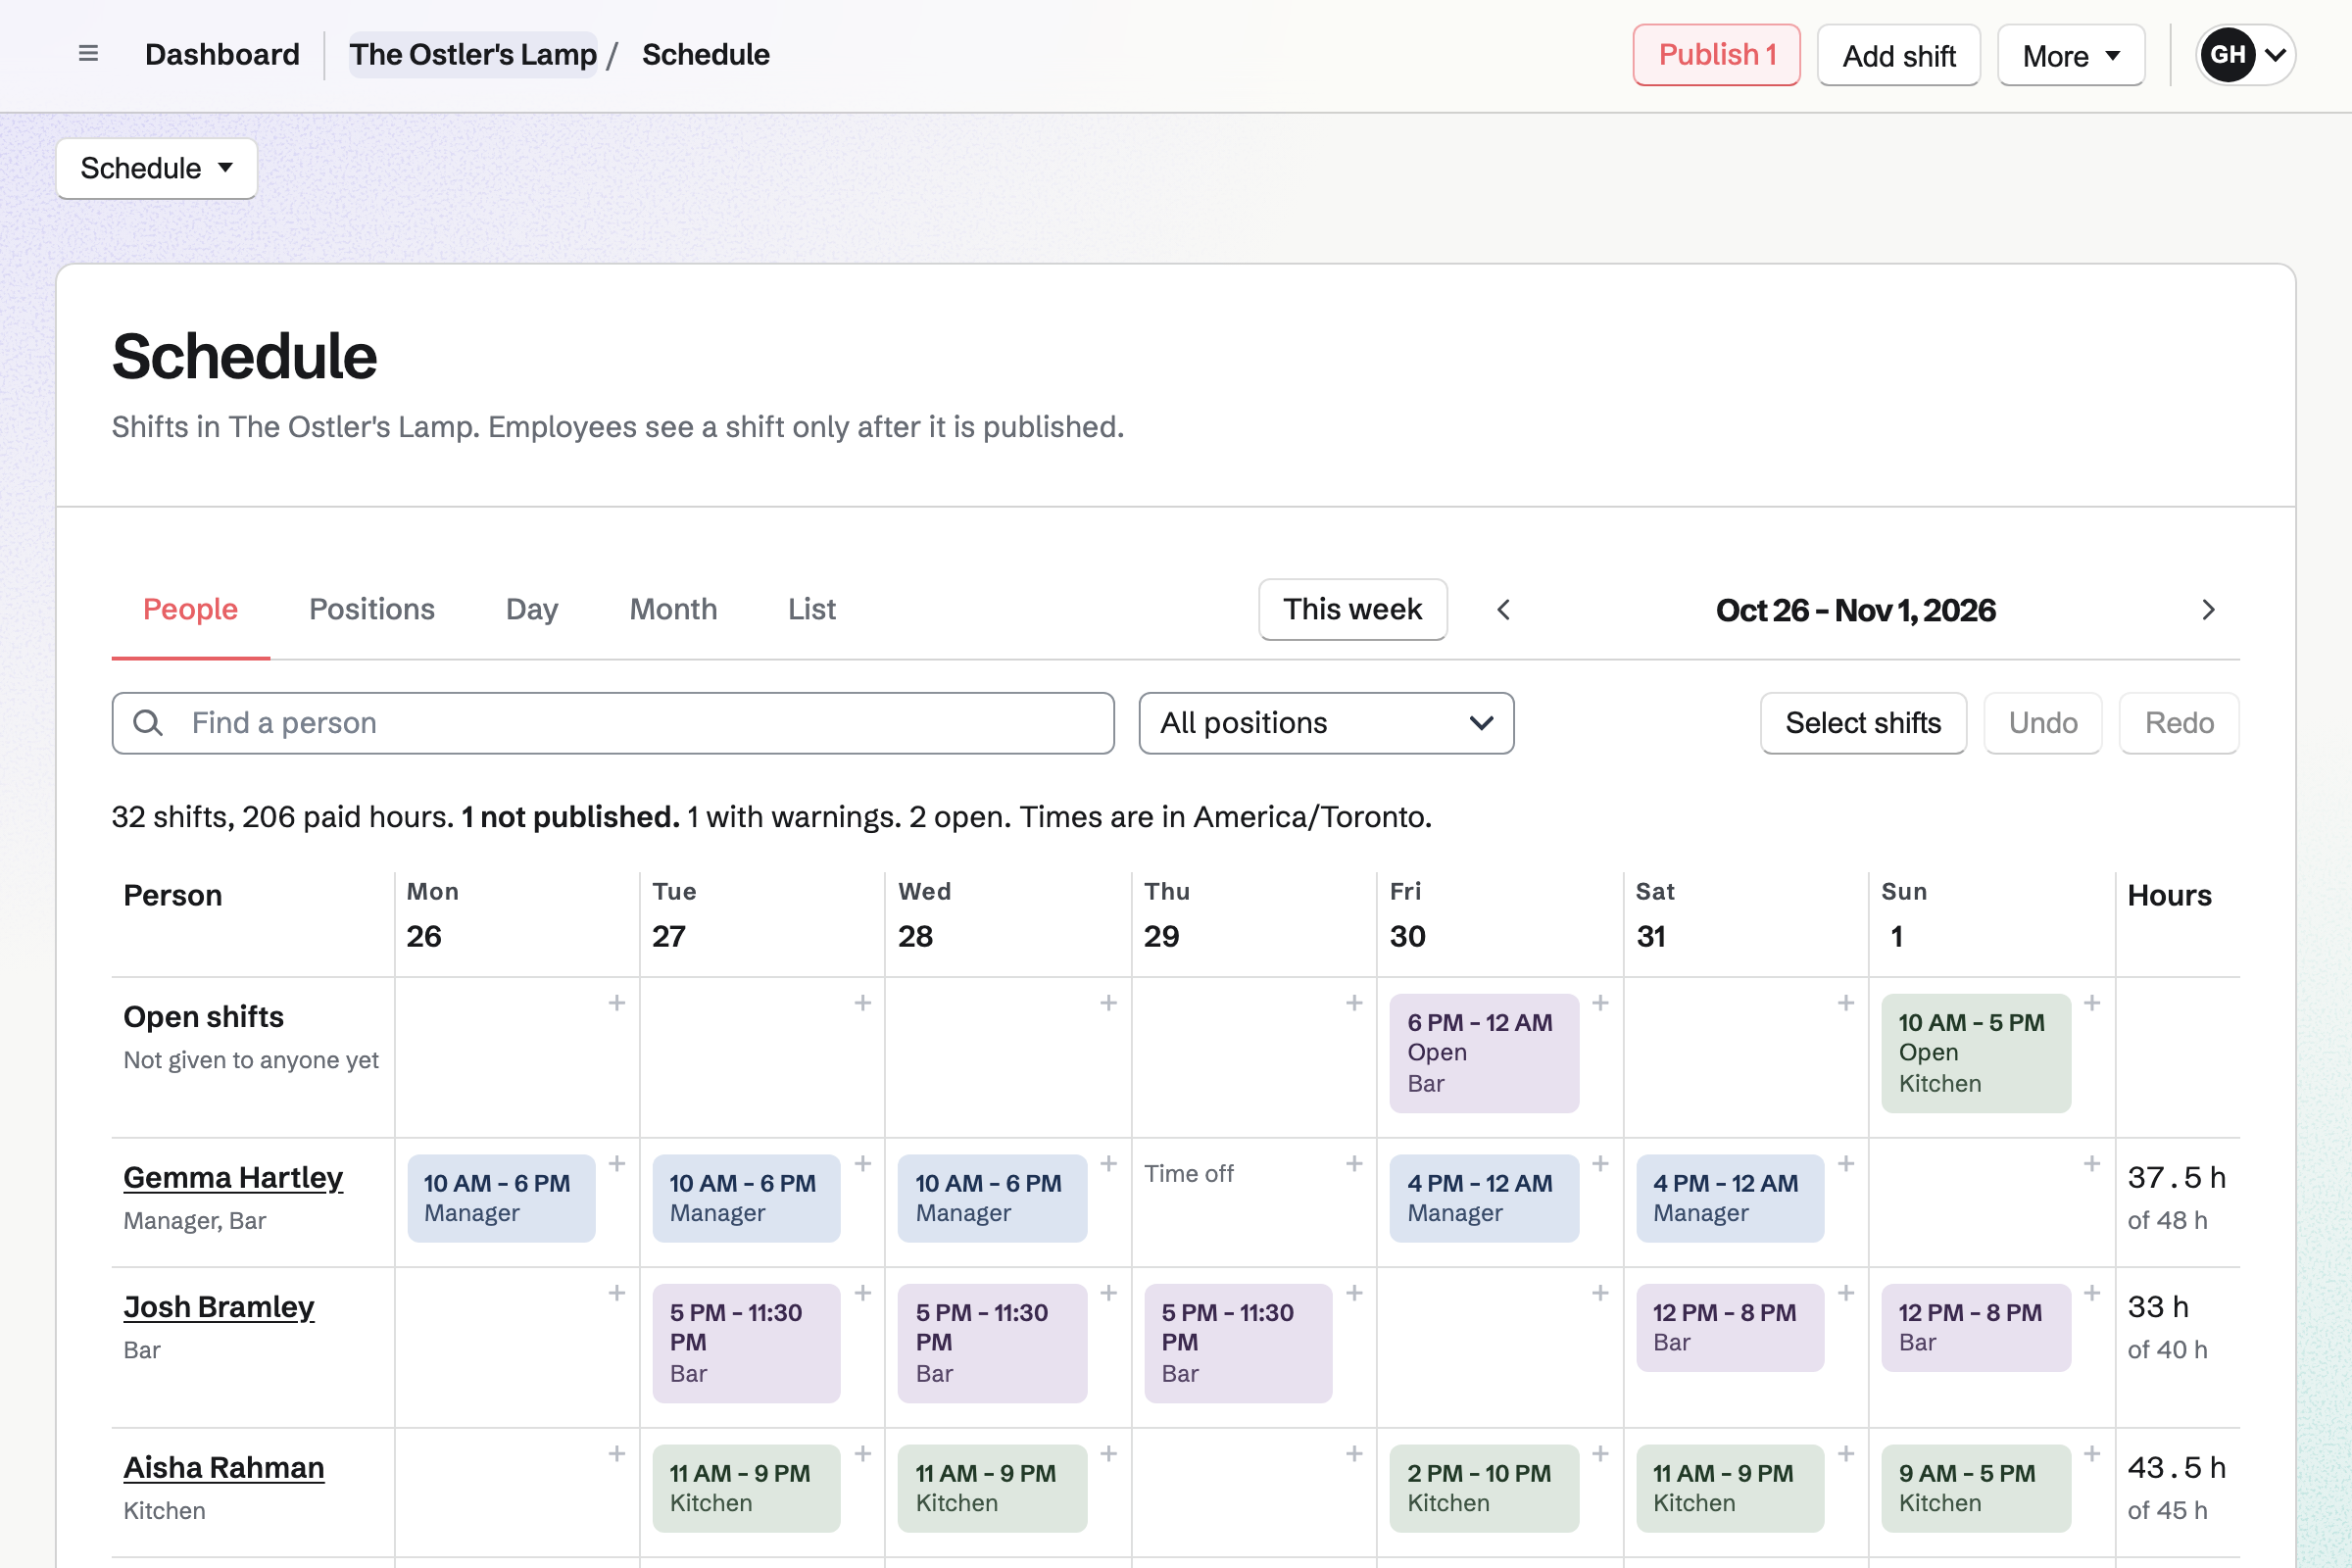Image resolution: width=2352 pixels, height=1568 pixels.
Task: Go to next week arrow
Action: tap(2208, 610)
